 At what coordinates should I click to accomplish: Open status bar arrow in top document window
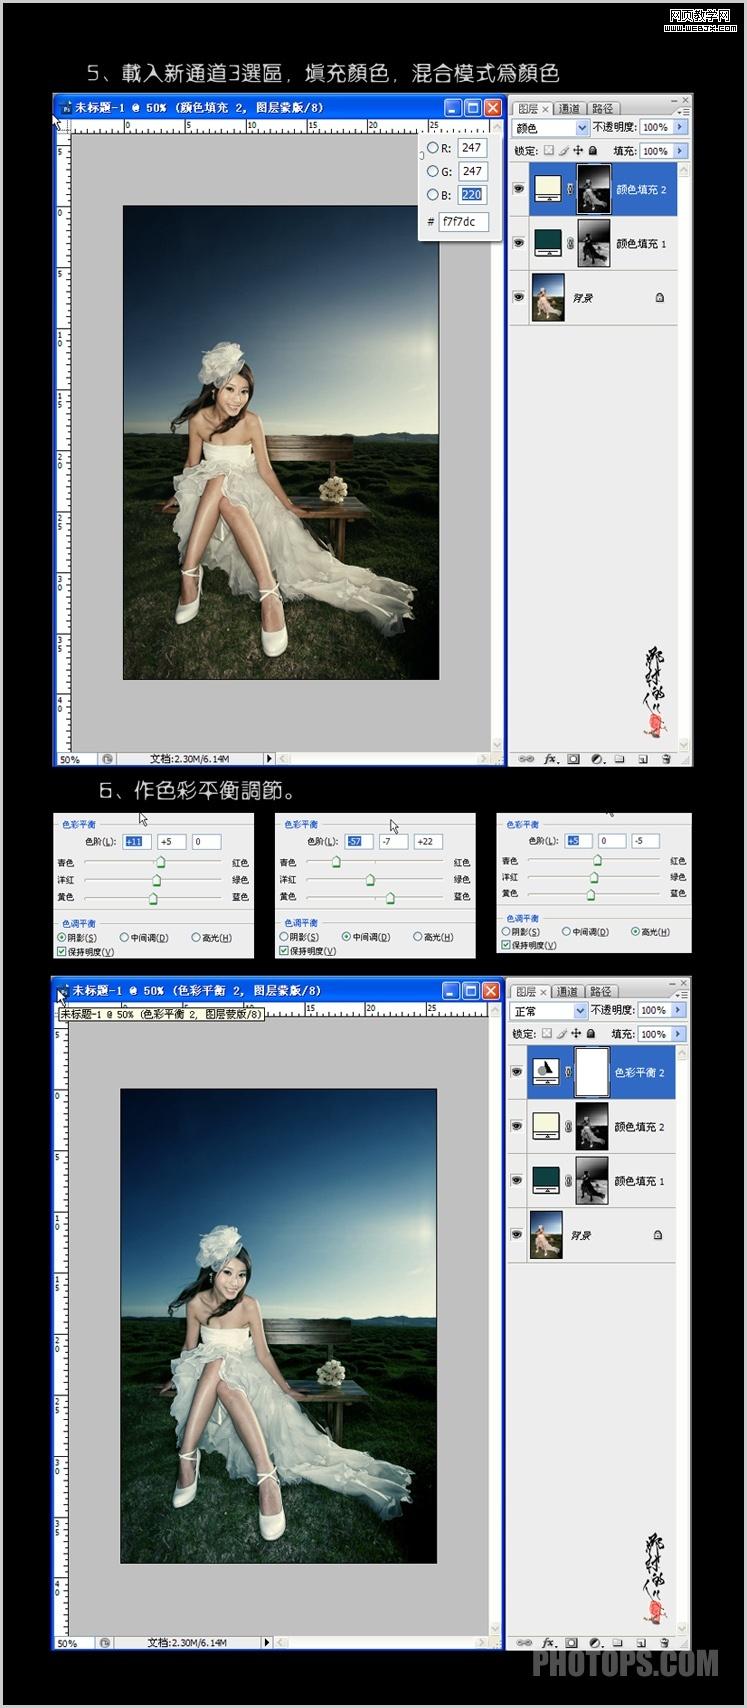(x=268, y=759)
